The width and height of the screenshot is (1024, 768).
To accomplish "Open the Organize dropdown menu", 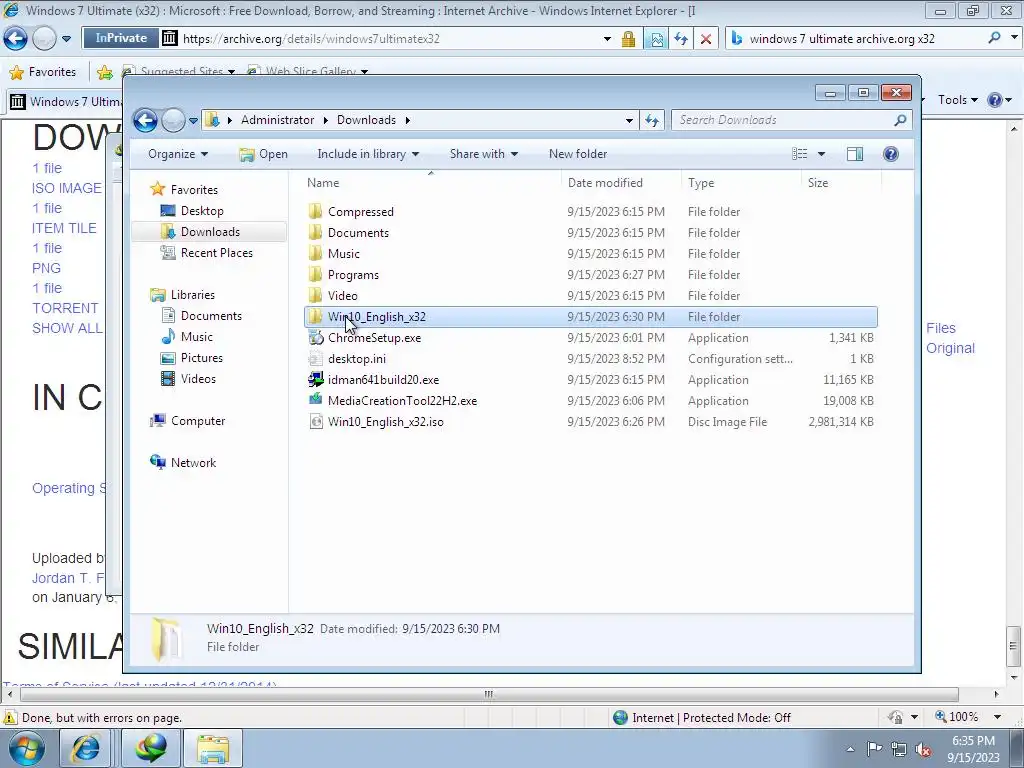I will 178,153.
